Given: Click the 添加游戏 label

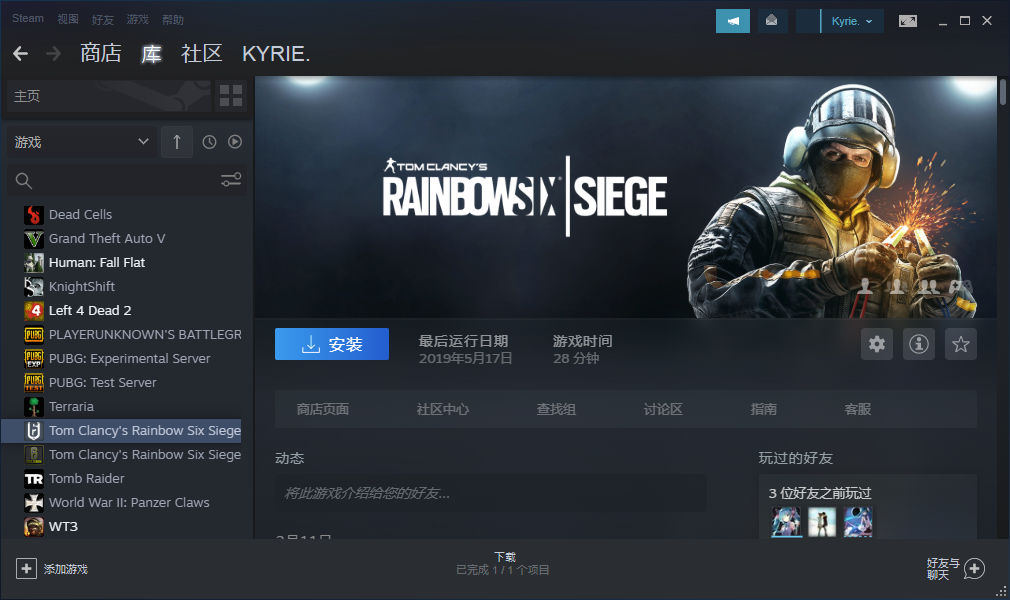Looking at the screenshot, I should tap(66, 569).
